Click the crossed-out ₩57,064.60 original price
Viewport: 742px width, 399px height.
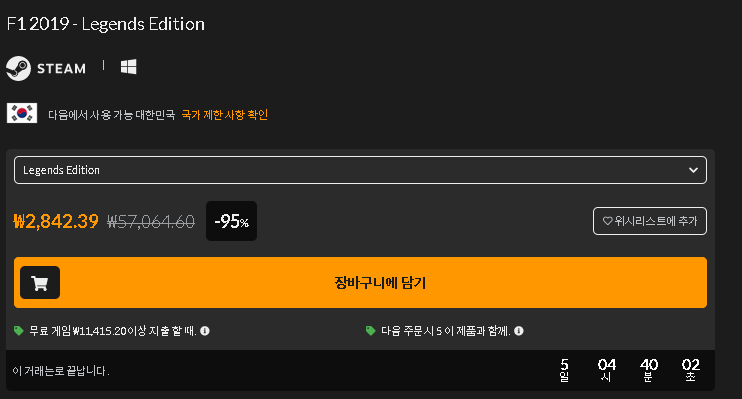coord(151,222)
